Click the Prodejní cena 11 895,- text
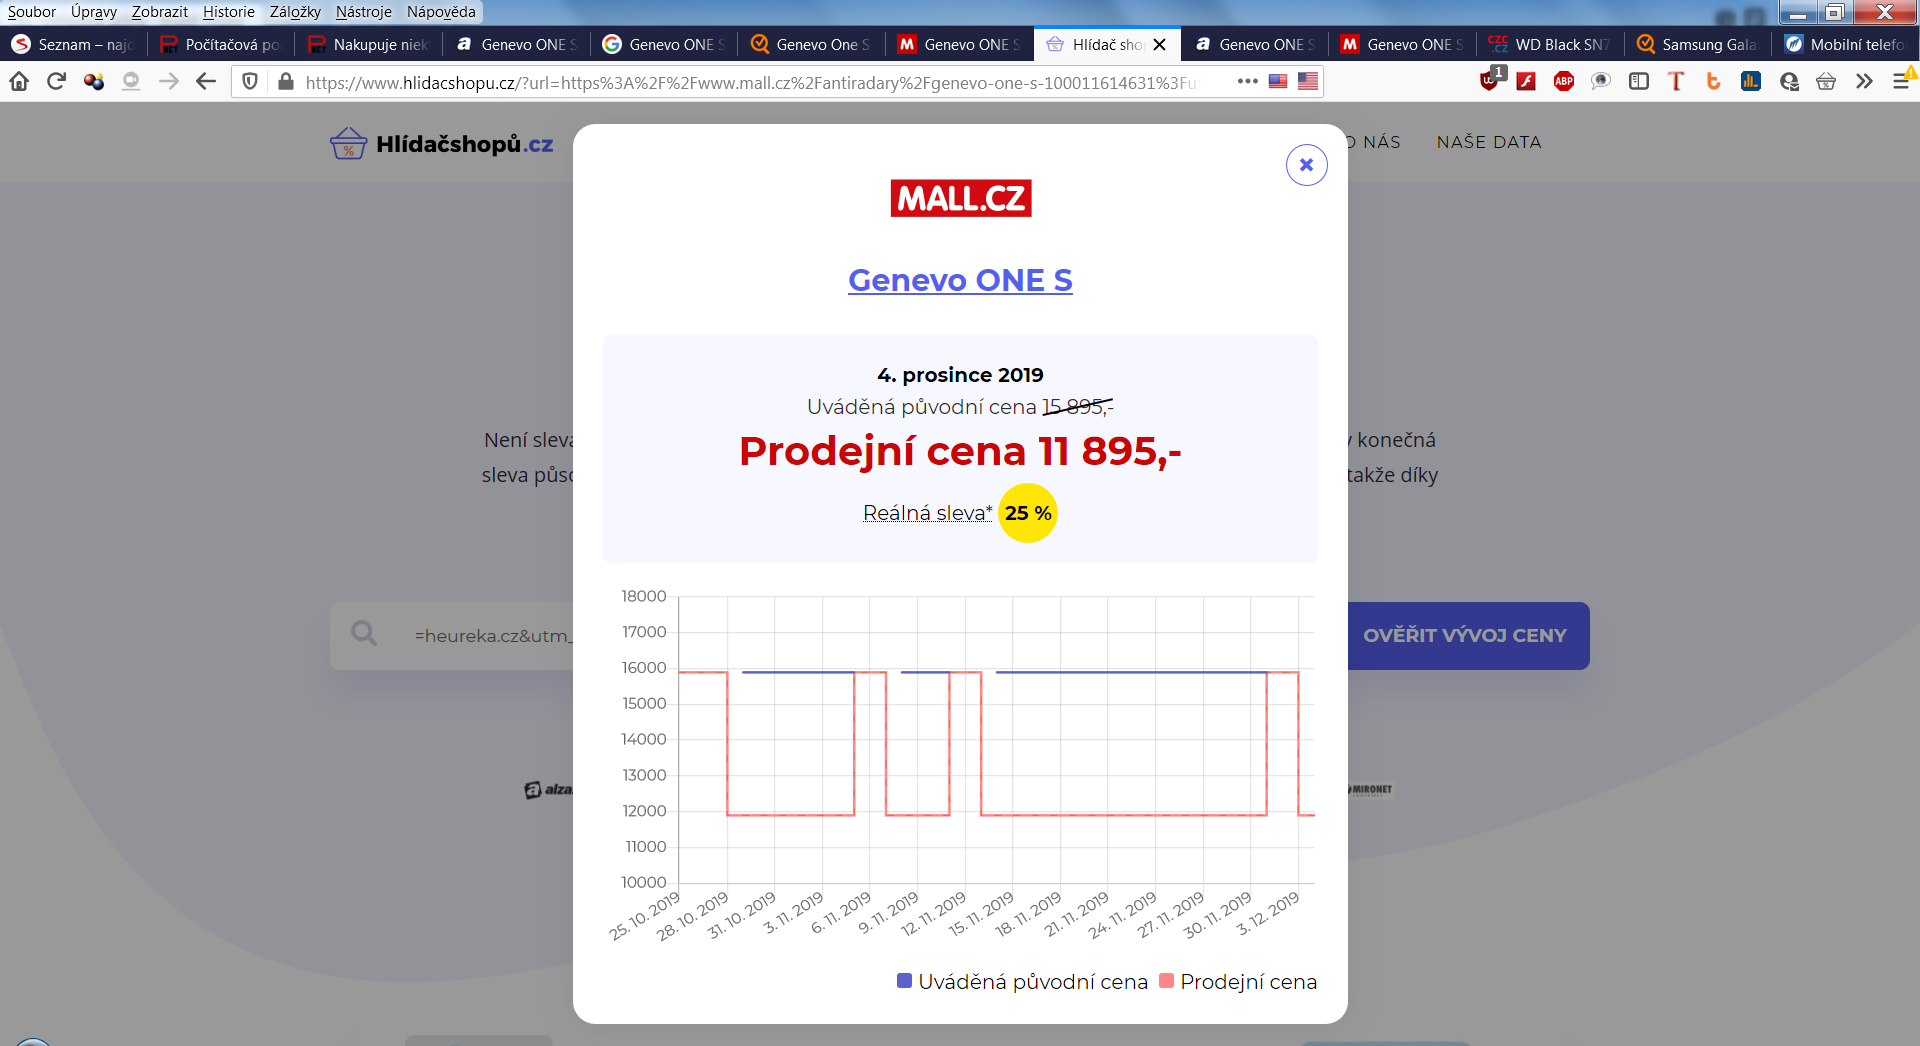This screenshot has height=1046, width=1920. point(960,451)
